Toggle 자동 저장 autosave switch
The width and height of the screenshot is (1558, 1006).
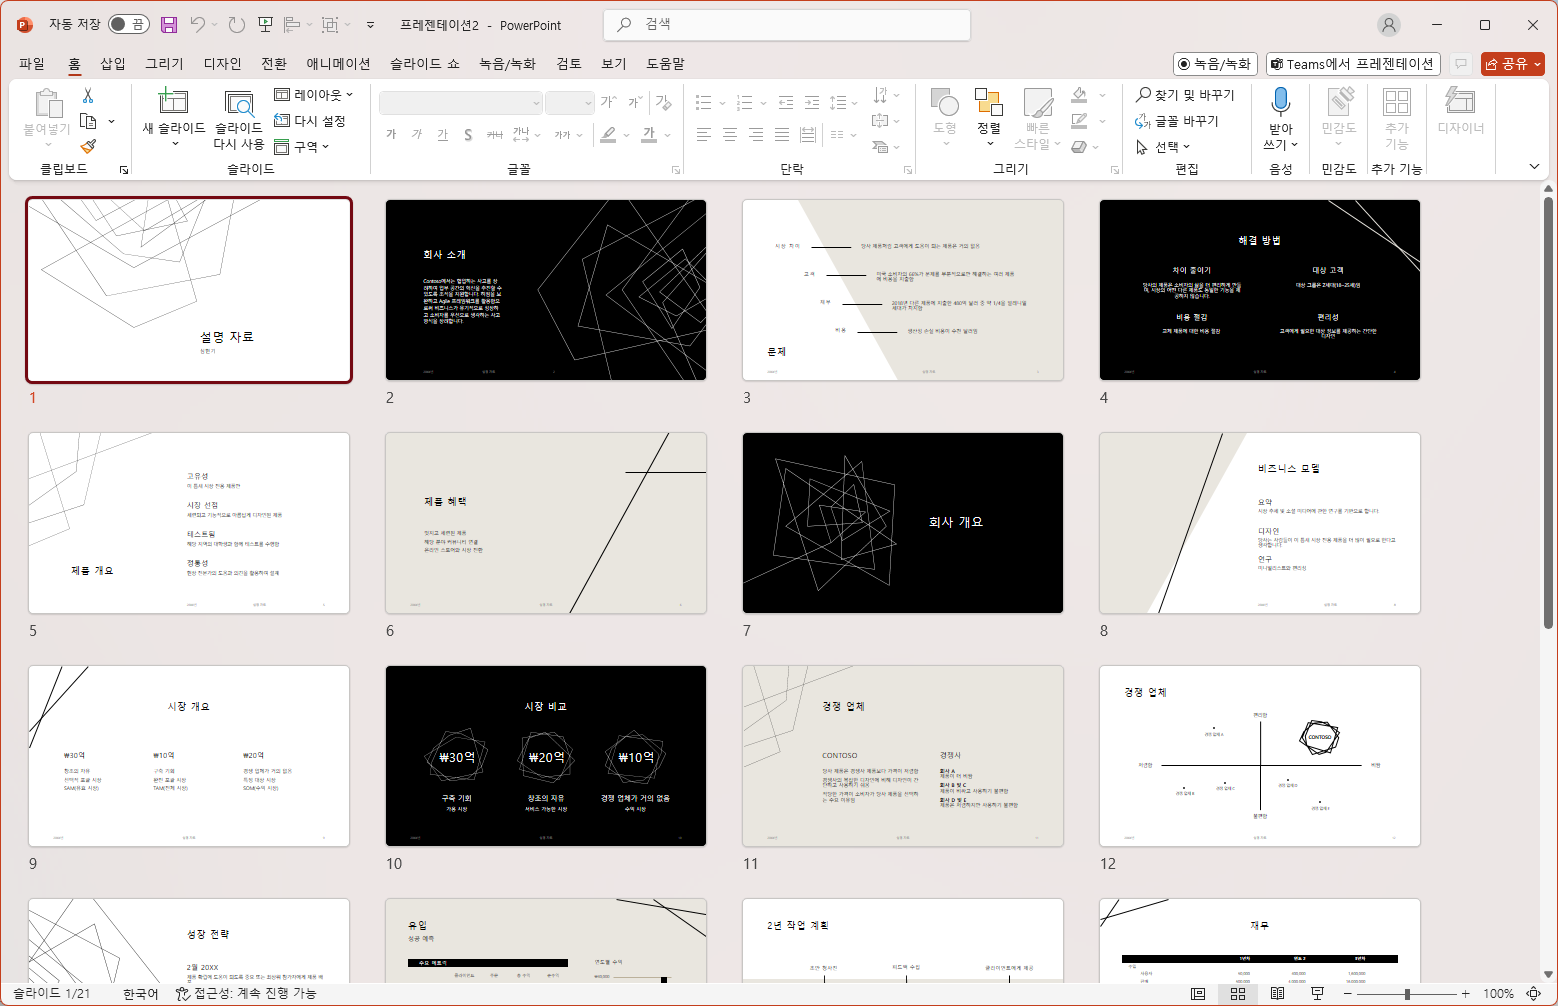(x=128, y=25)
